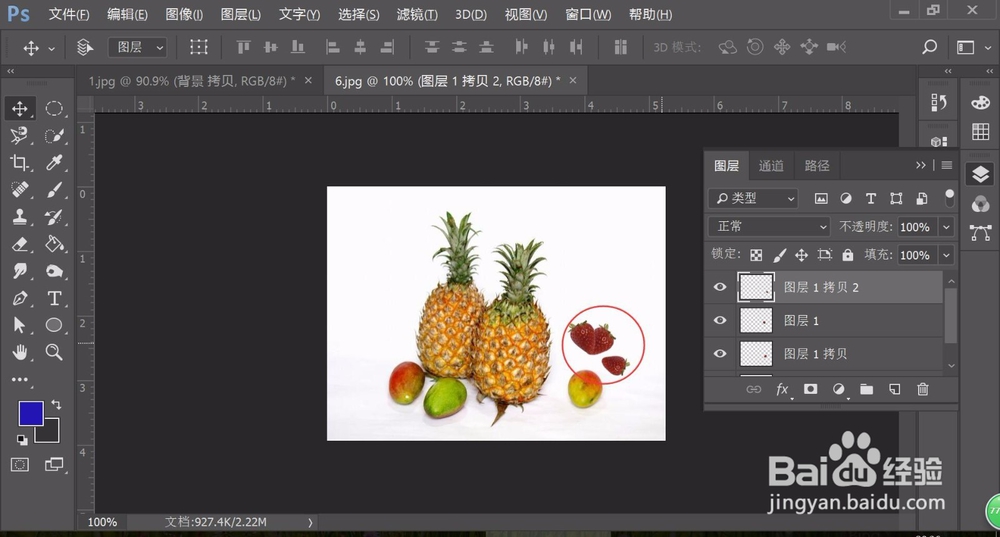Choose the Polygonal Lasso tool

coord(20,135)
